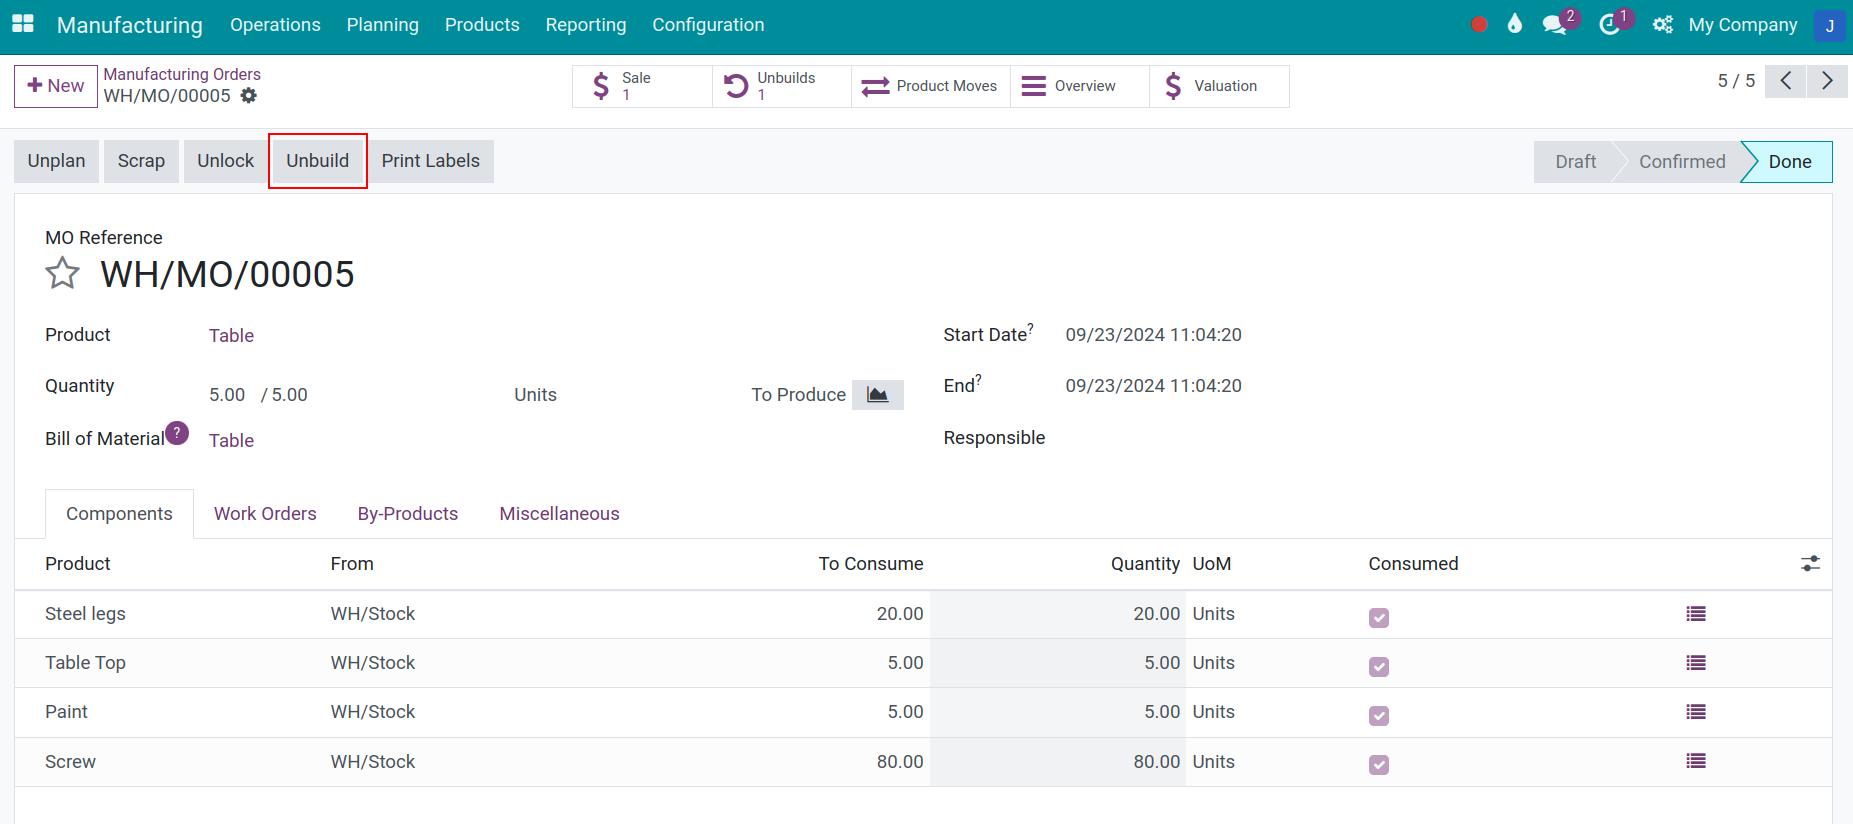Open details list icon for Screw

[1695, 761]
